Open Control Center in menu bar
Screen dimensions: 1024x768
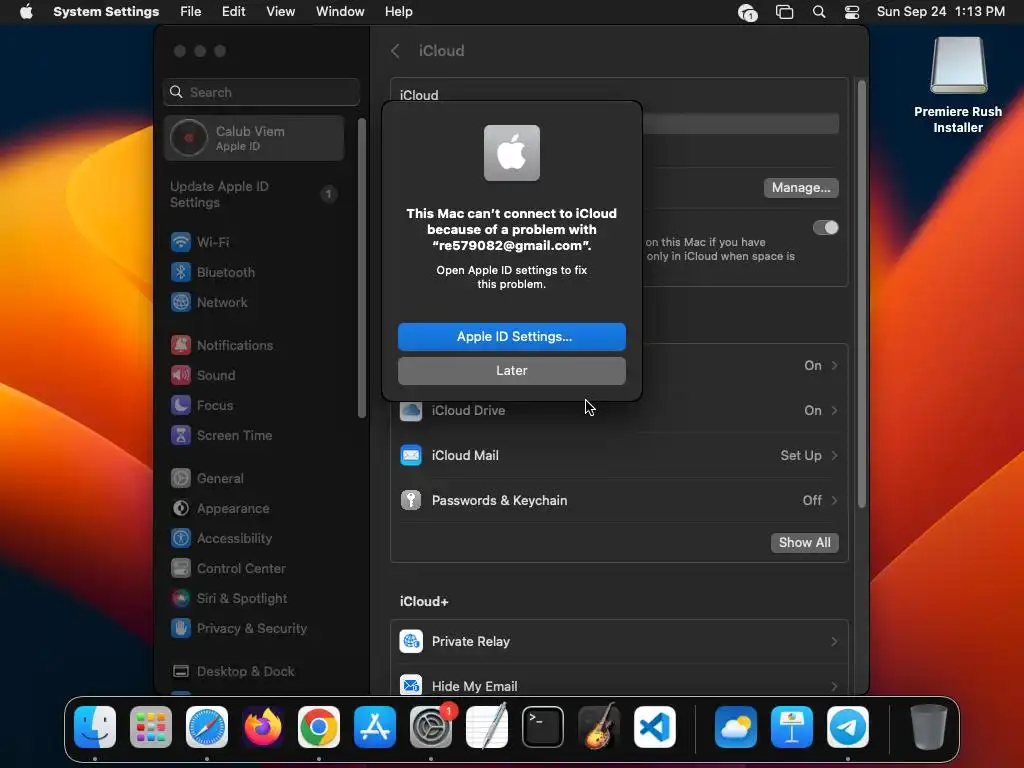pyautogui.click(x=852, y=12)
